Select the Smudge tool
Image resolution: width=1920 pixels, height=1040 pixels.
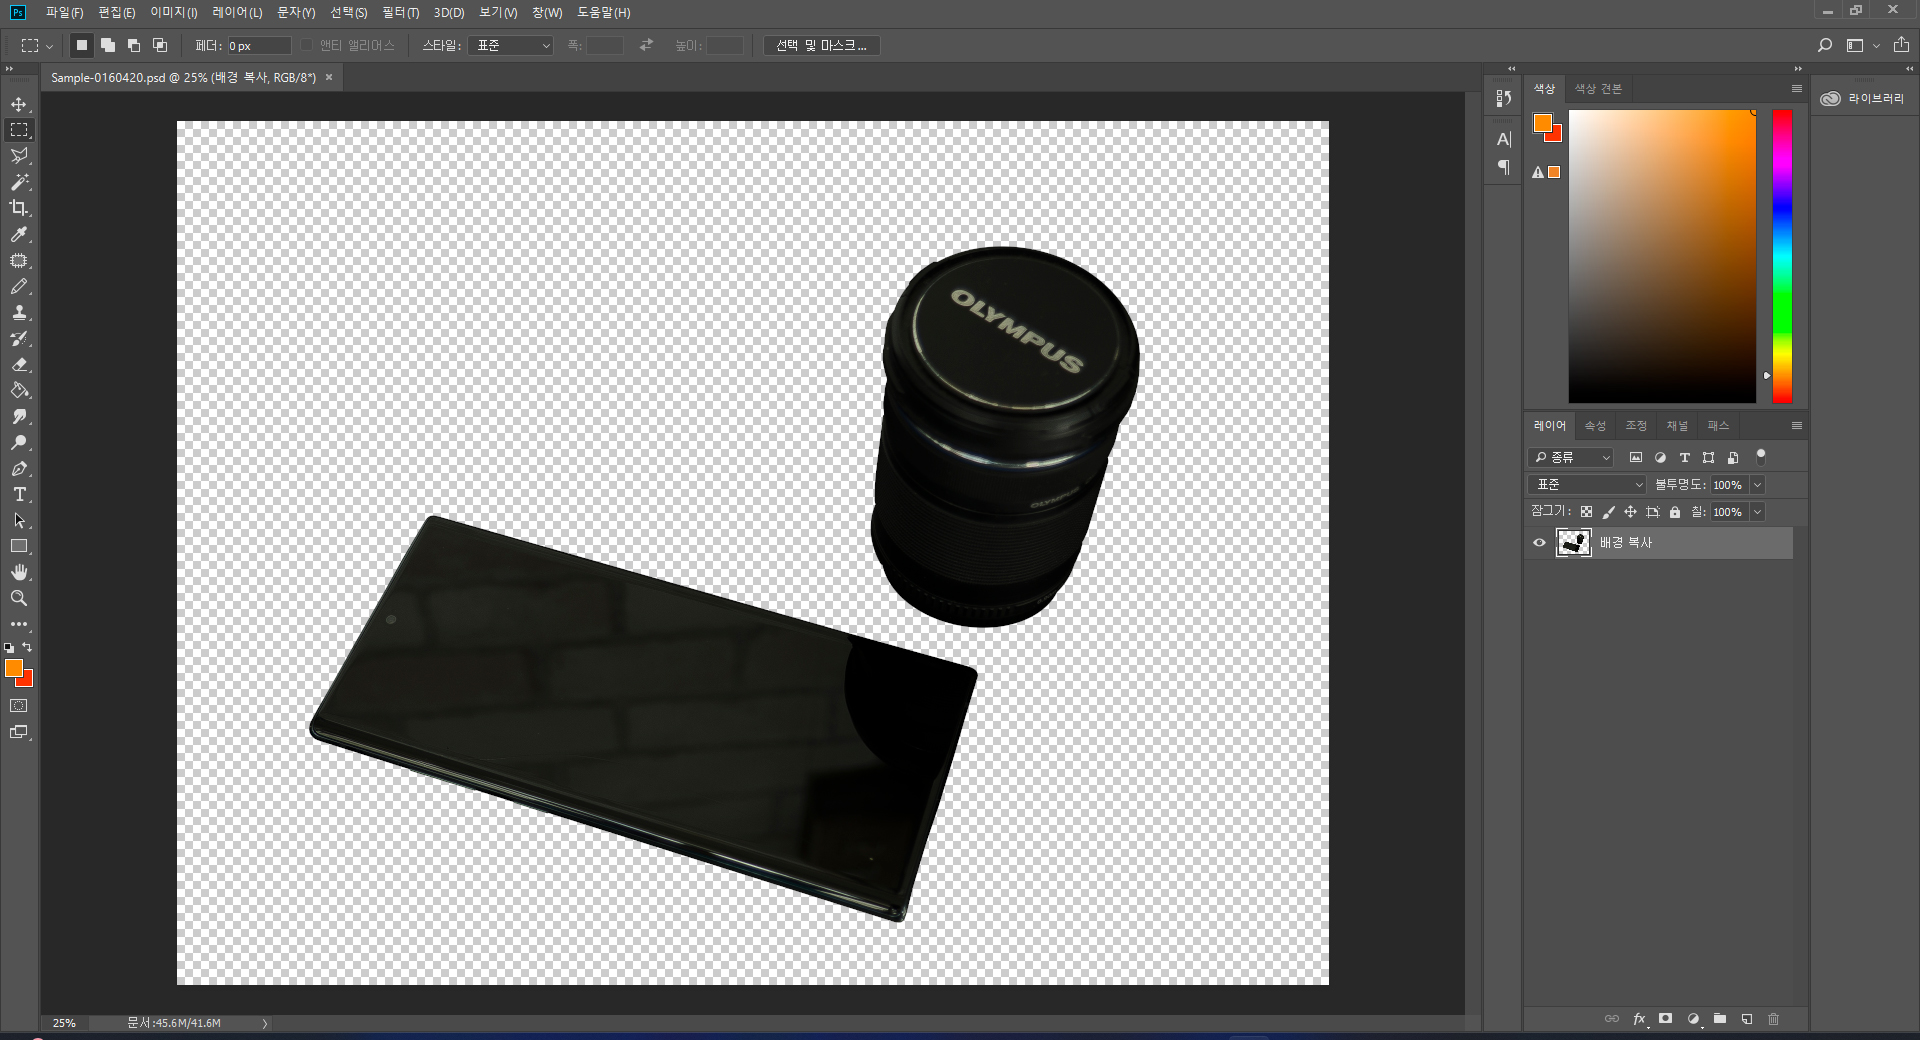pyautogui.click(x=19, y=416)
